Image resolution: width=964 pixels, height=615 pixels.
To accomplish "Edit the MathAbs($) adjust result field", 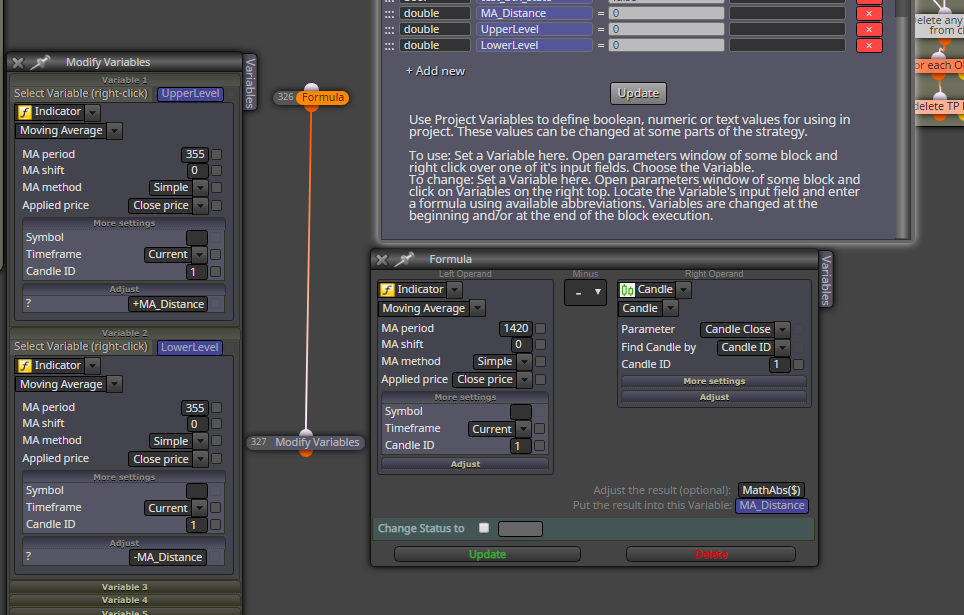I will tap(772, 490).
